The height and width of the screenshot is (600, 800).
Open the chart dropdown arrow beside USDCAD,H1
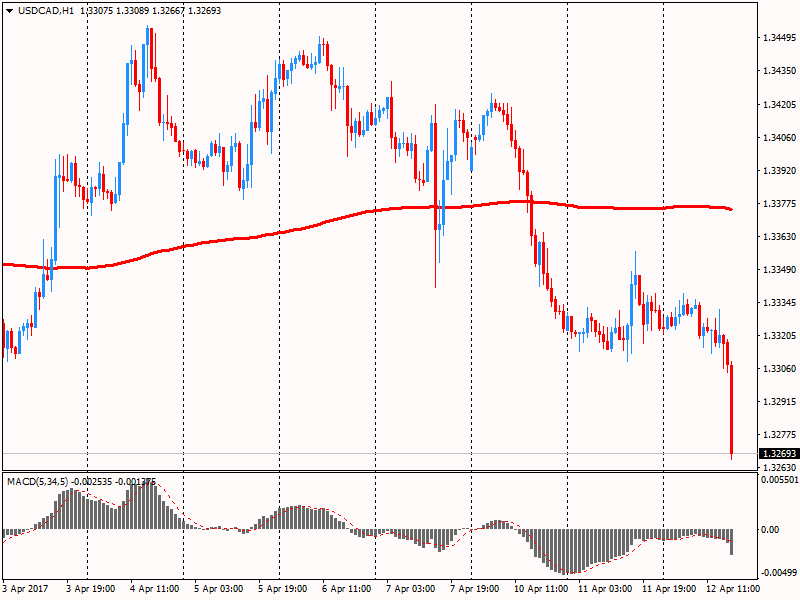10,11
